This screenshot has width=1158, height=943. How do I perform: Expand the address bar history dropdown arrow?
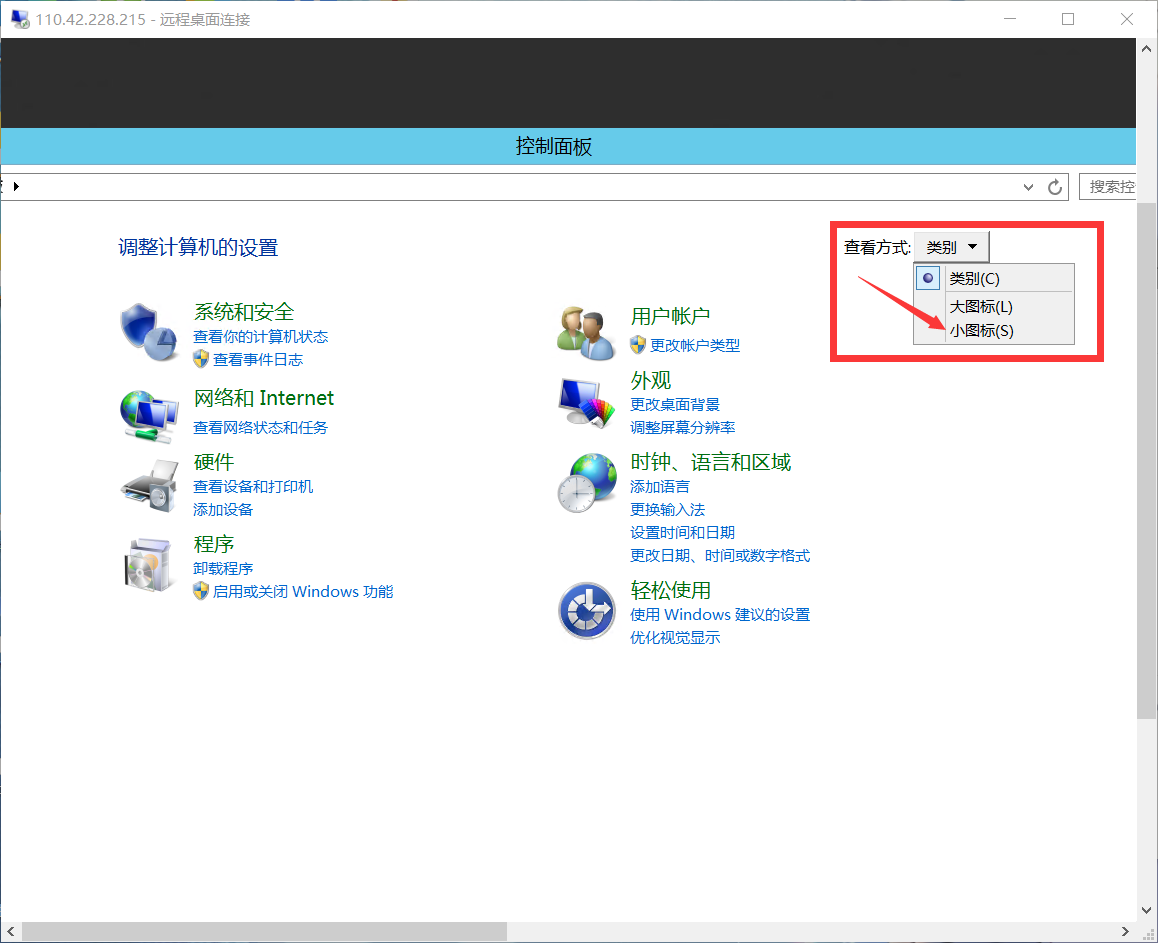1029,187
